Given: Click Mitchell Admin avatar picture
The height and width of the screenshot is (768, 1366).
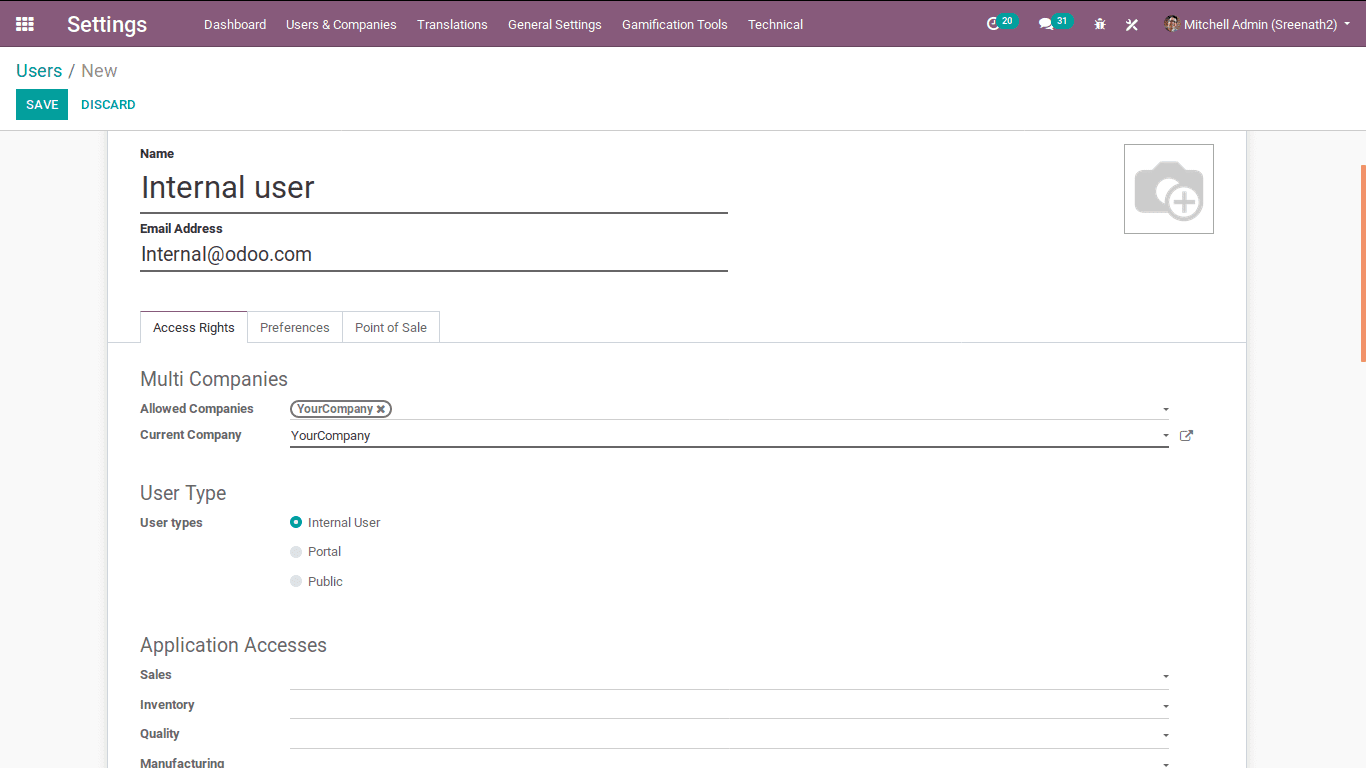Looking at the screenshot, I should (1172, 24).
